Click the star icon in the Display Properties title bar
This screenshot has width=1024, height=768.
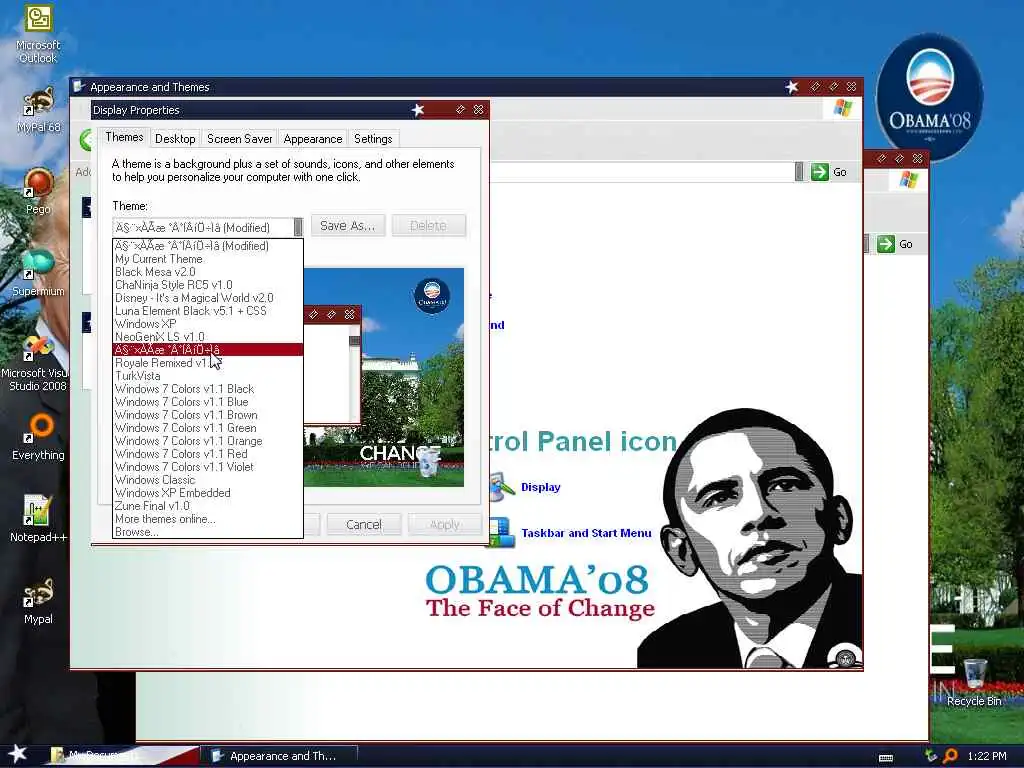point(417,110)
